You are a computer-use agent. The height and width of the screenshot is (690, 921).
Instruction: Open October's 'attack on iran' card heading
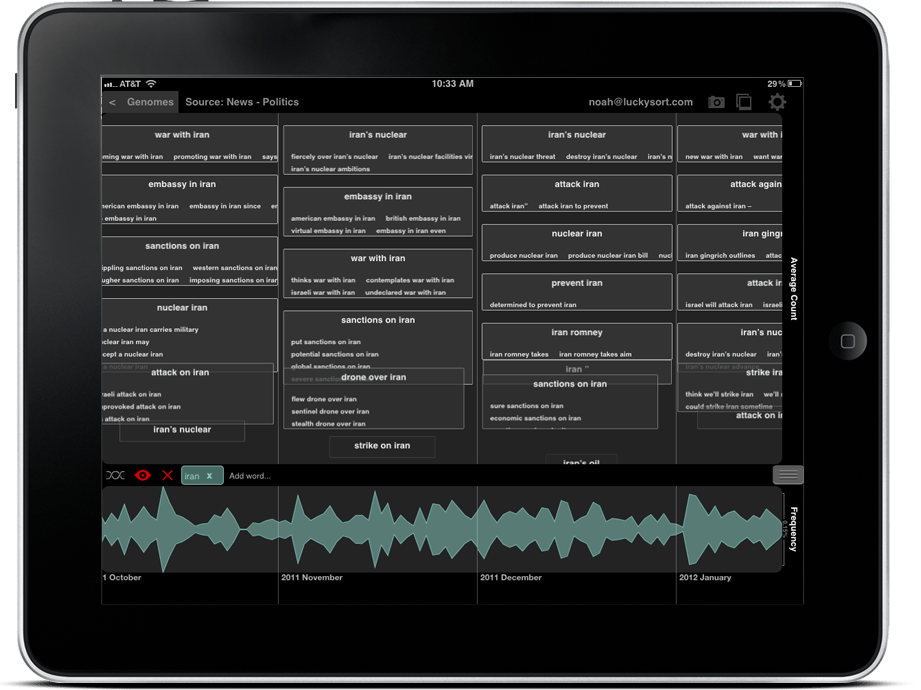(180, 373)
